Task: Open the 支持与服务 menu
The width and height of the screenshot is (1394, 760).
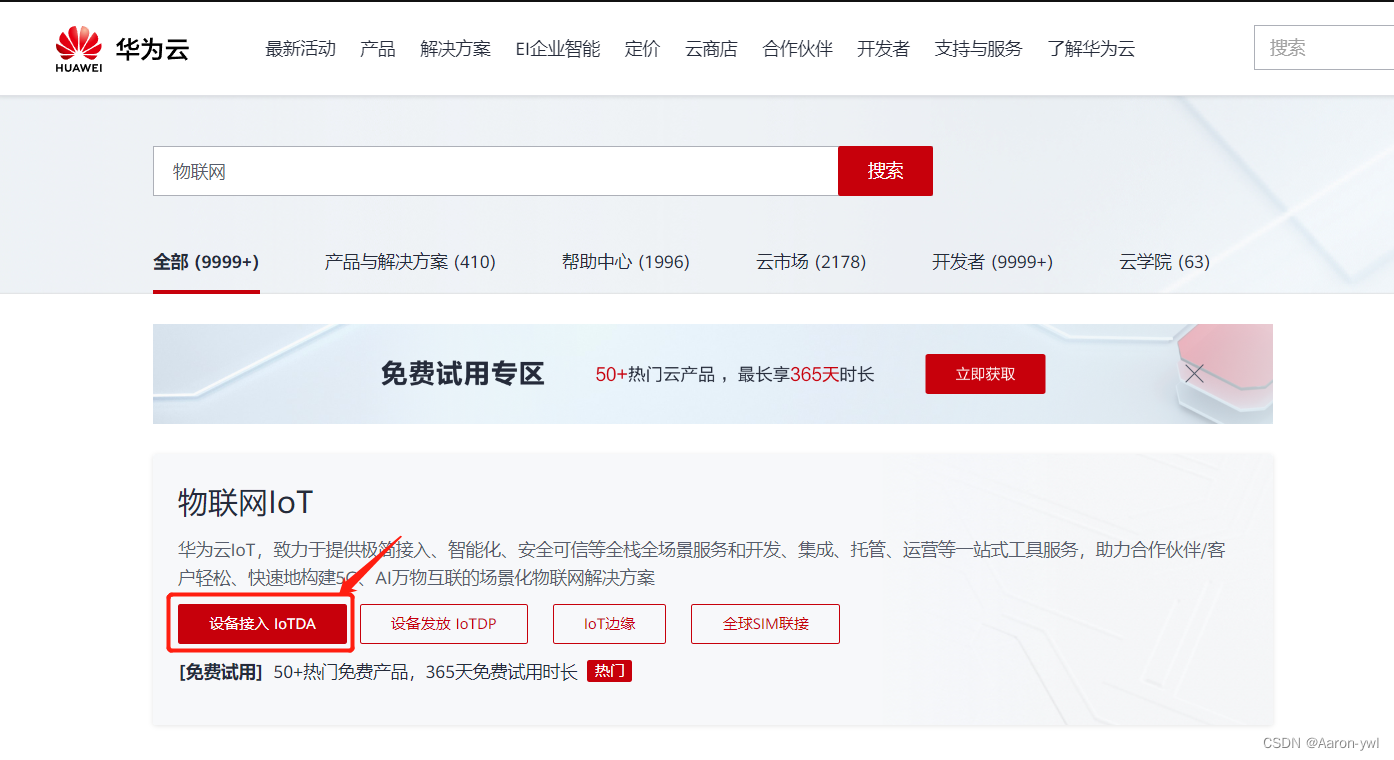Action: [979, 49]
